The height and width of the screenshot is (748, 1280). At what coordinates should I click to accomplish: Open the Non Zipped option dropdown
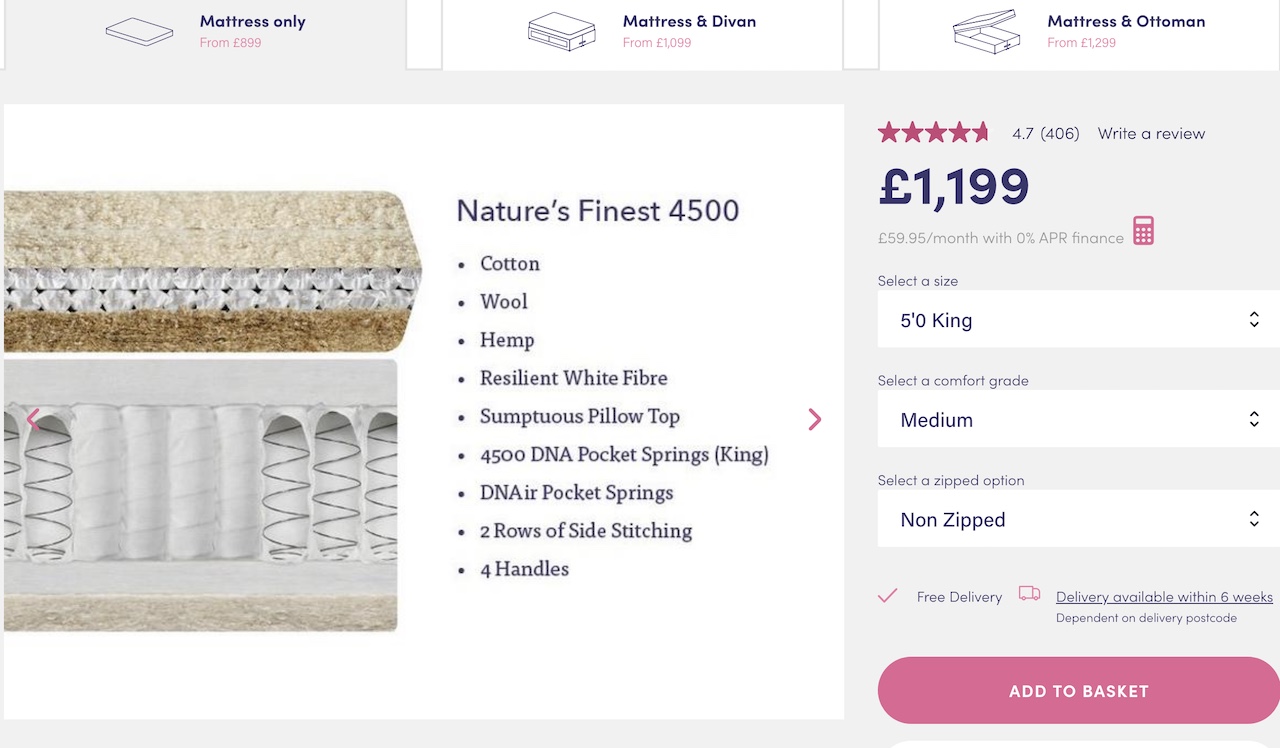tap(1078, 520)
